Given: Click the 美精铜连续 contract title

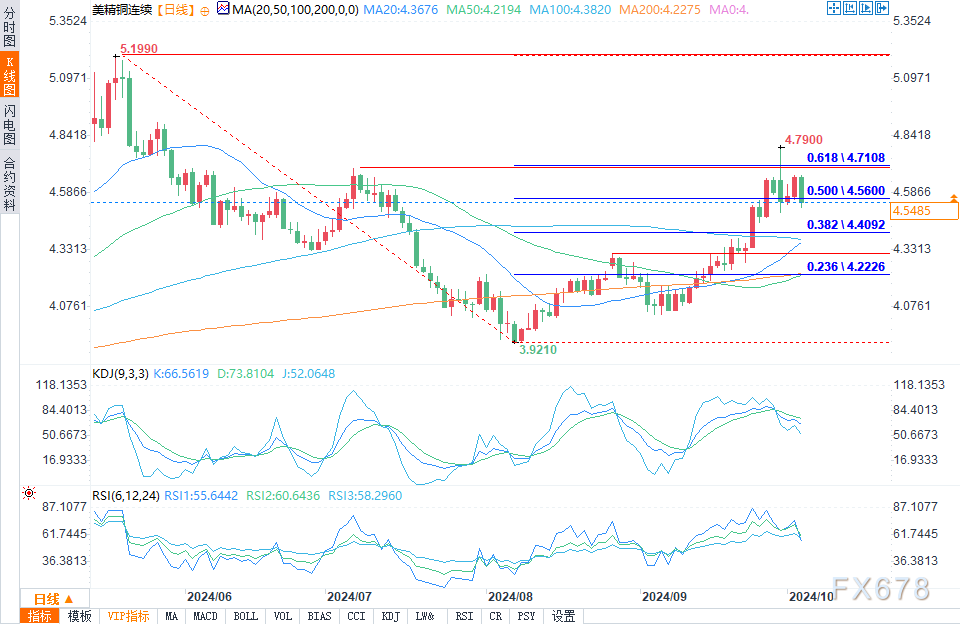Looking at the screenshot, I should [122, 10].
